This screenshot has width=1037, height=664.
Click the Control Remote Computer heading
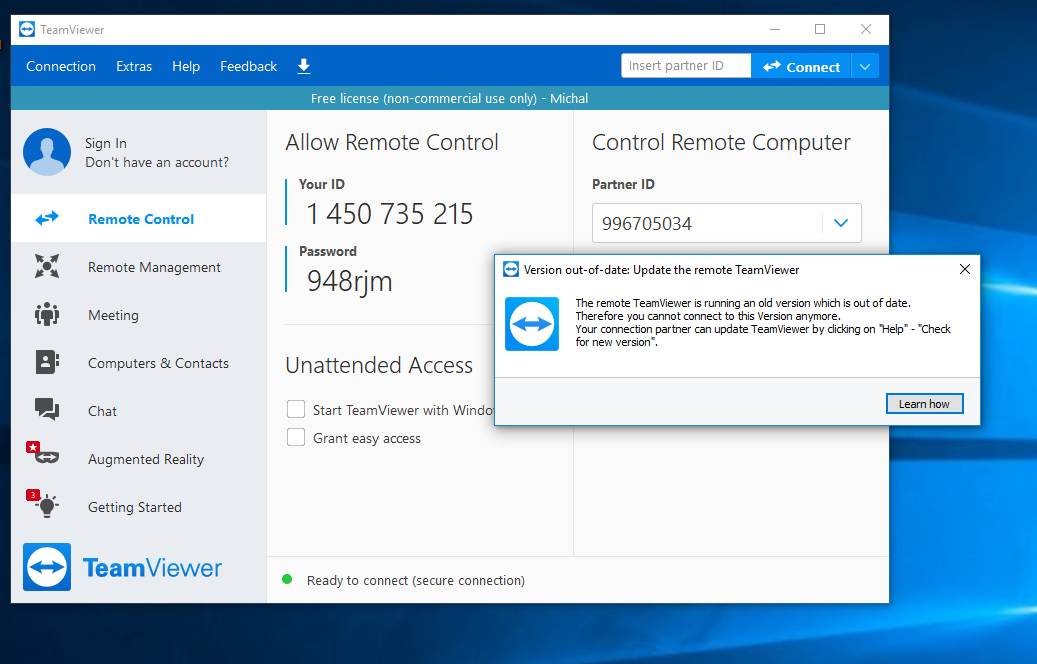(x=721, y=142)
